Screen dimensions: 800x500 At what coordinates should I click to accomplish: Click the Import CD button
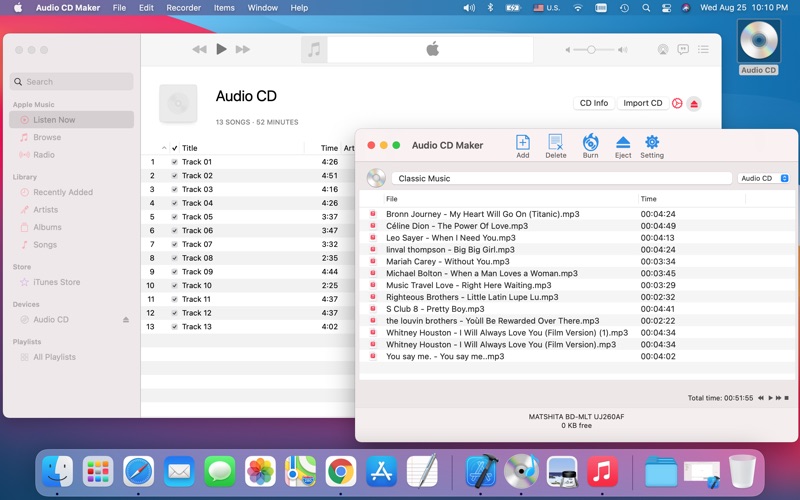[642, 103]
